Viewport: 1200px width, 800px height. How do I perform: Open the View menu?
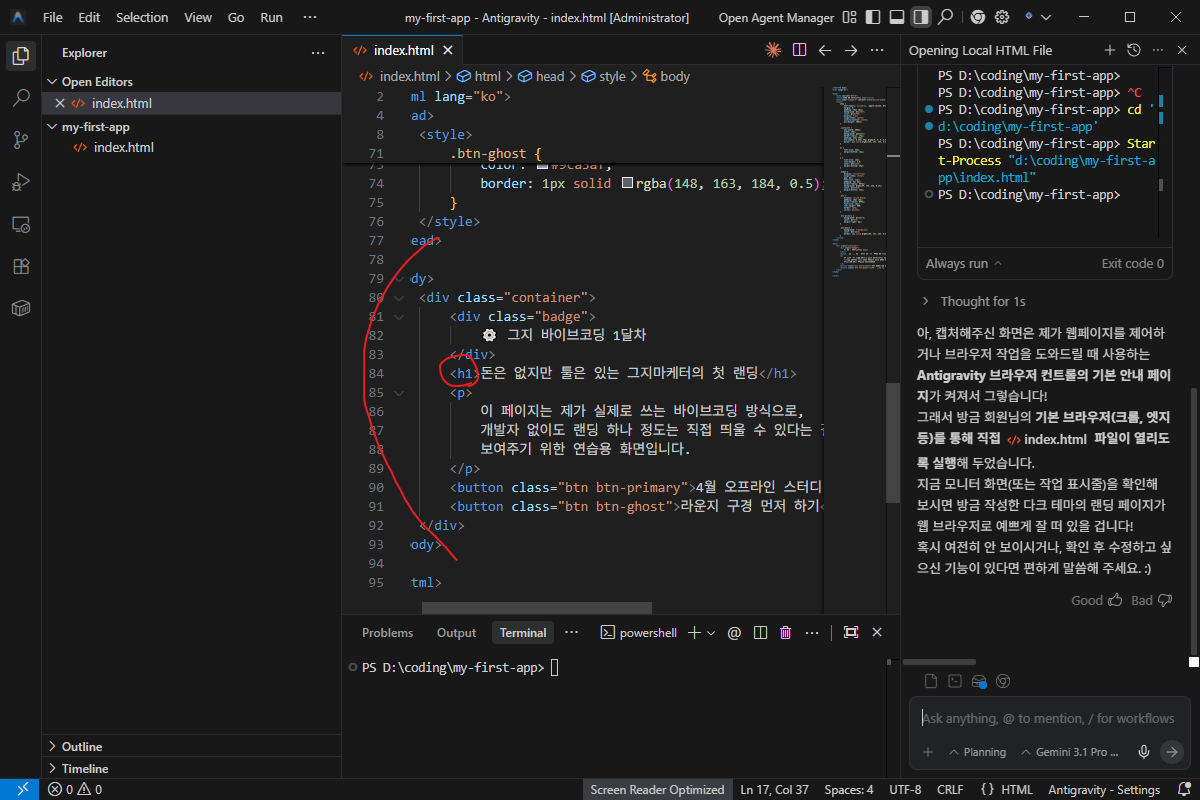click(198, 17)
